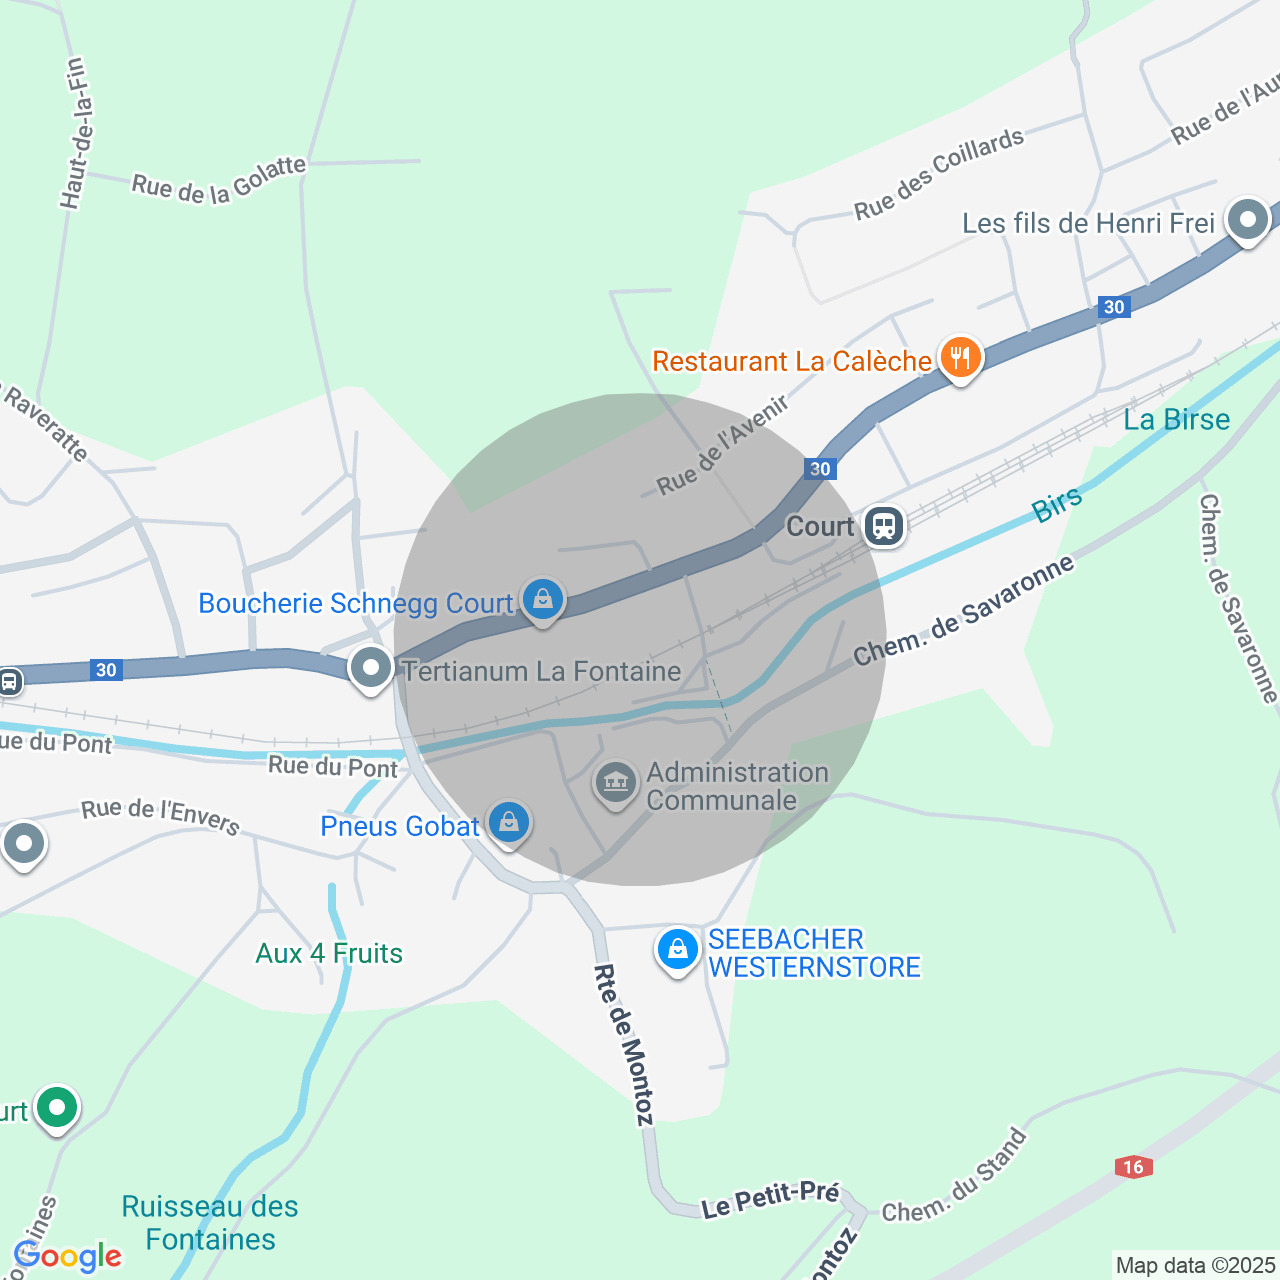Click the green pin at lower left
This screenshot has width=1280, height=1280.
pyautogui.click(x=56, y=1108)
